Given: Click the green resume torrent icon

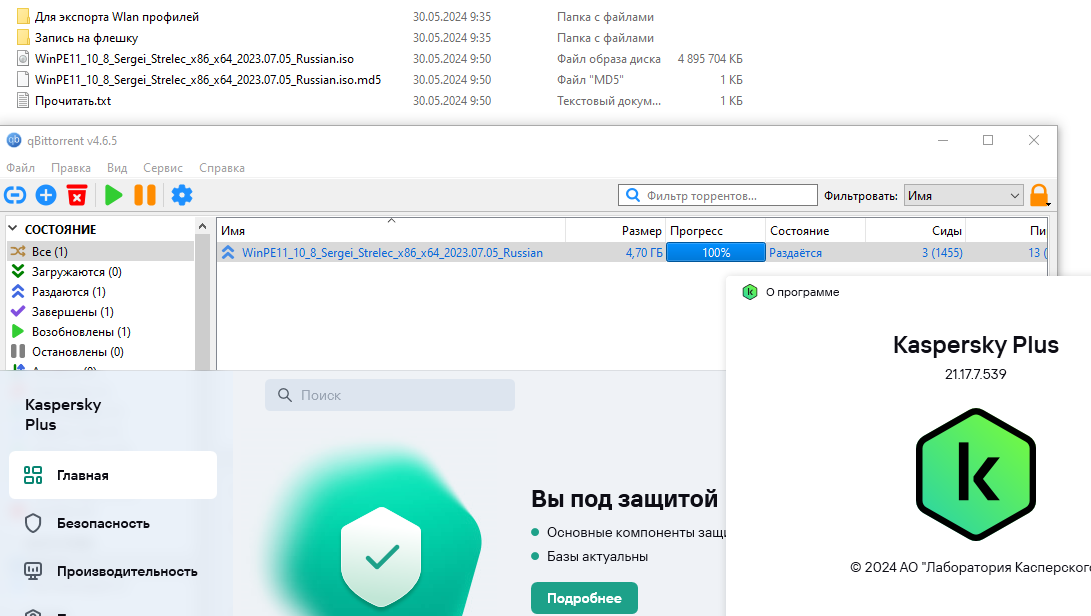Looking at the screenshot, I should coord(113,196).
